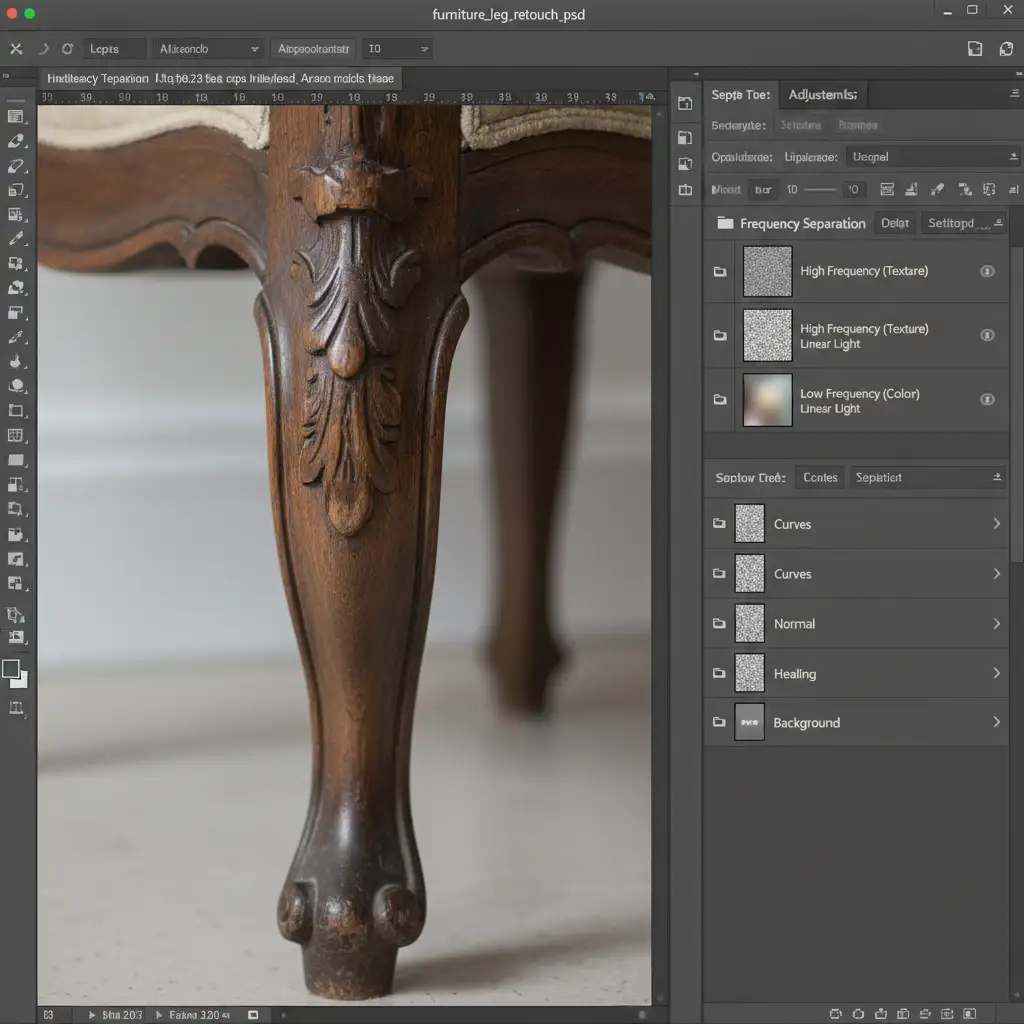Screen dimensions: 1024x1024
Task: Toggle visibility of High Frequency (Texture) Linear Light
Action: click(x=987, y=335)
